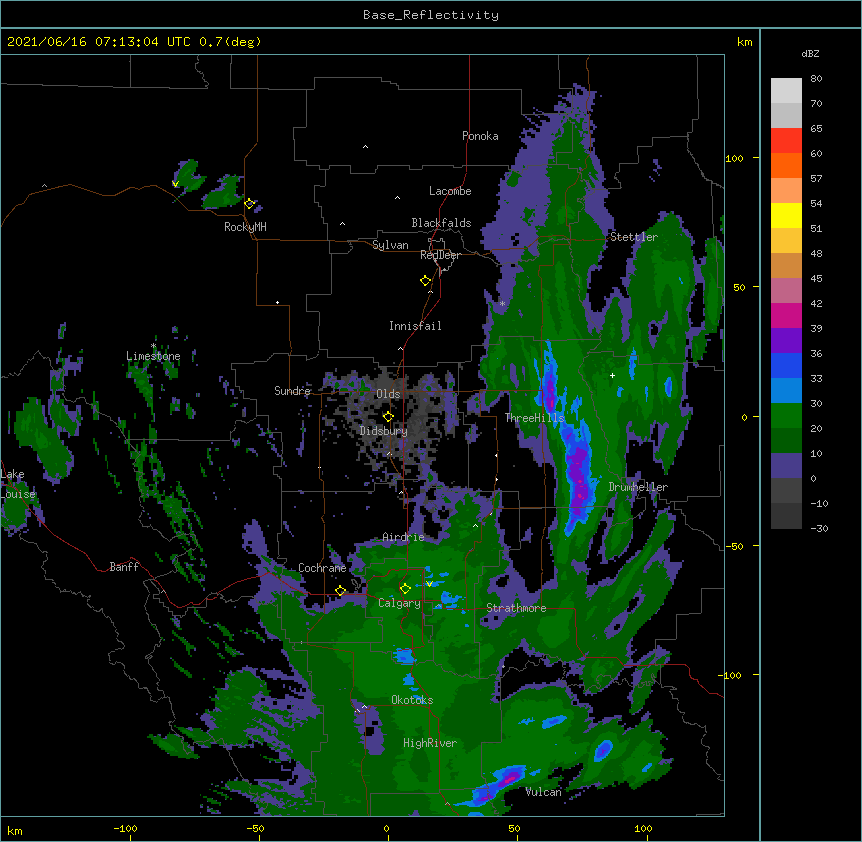Click the 45 value on dBZ legend
862x842 pixels.
(x=816, y=278)
